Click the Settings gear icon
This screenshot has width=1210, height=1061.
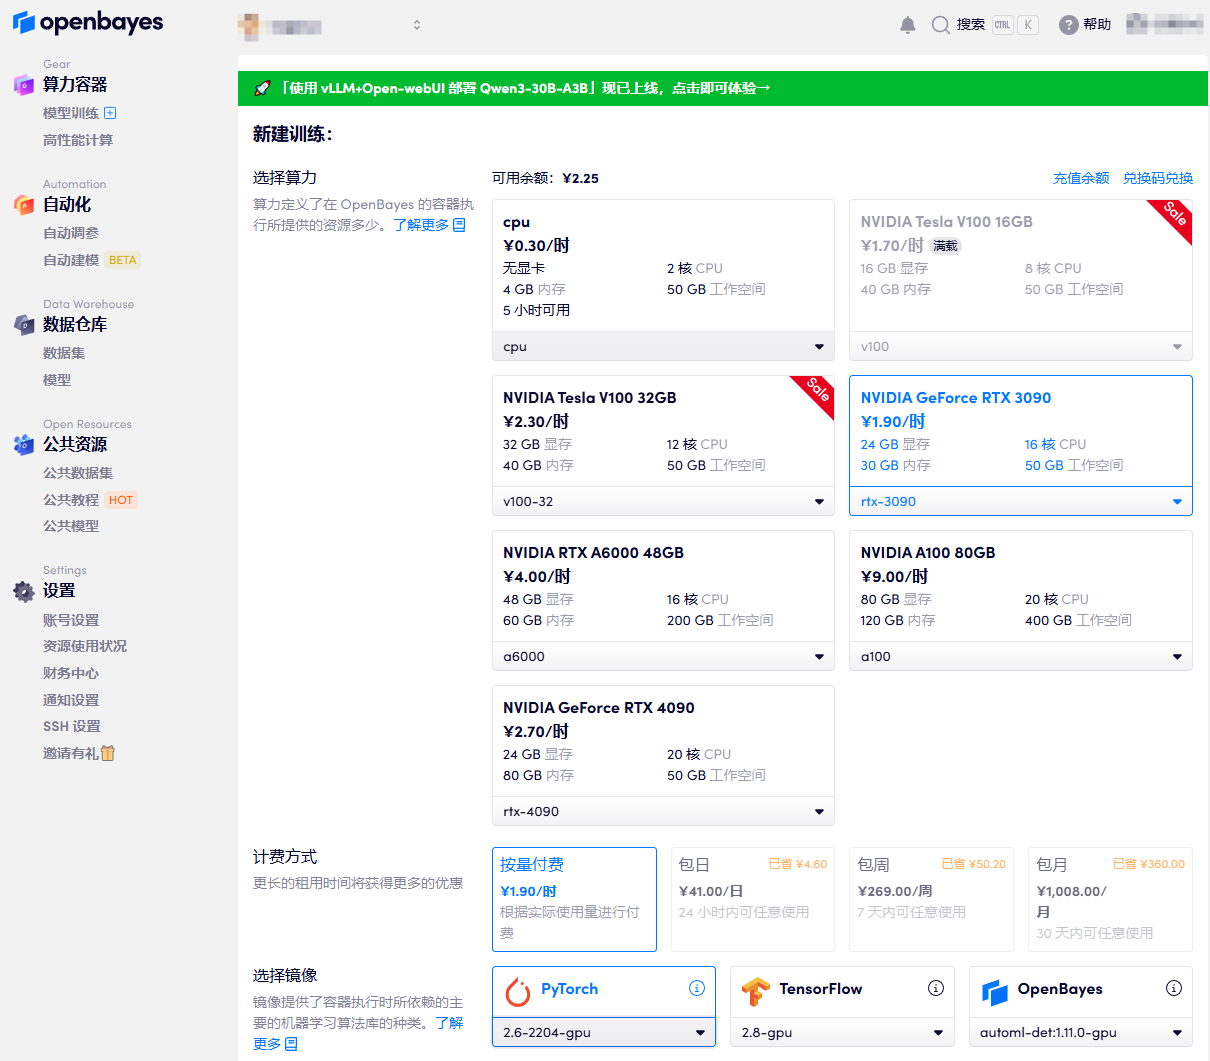click(24, 591)
